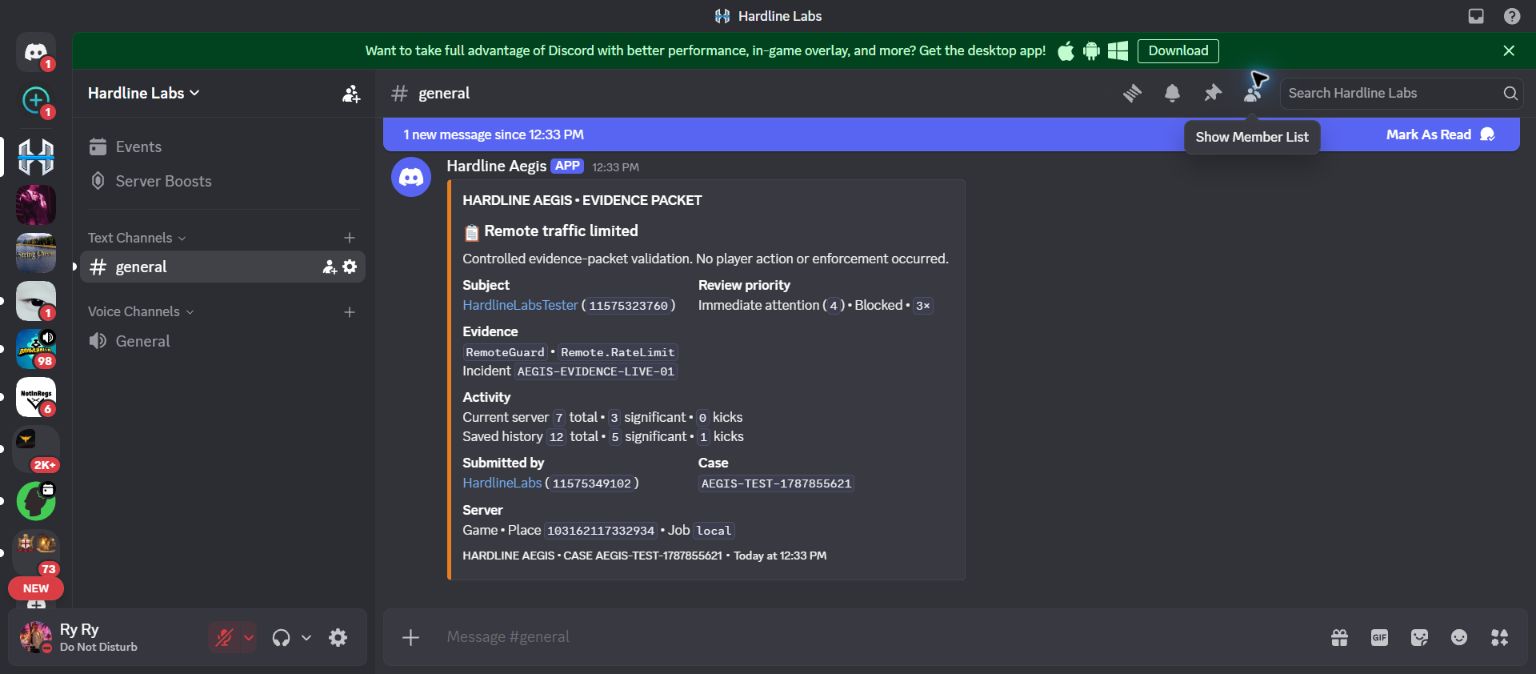Viewport: 1536px width, 674px height.
Task: Add a new voice channel plus
Action: (349, 312)
